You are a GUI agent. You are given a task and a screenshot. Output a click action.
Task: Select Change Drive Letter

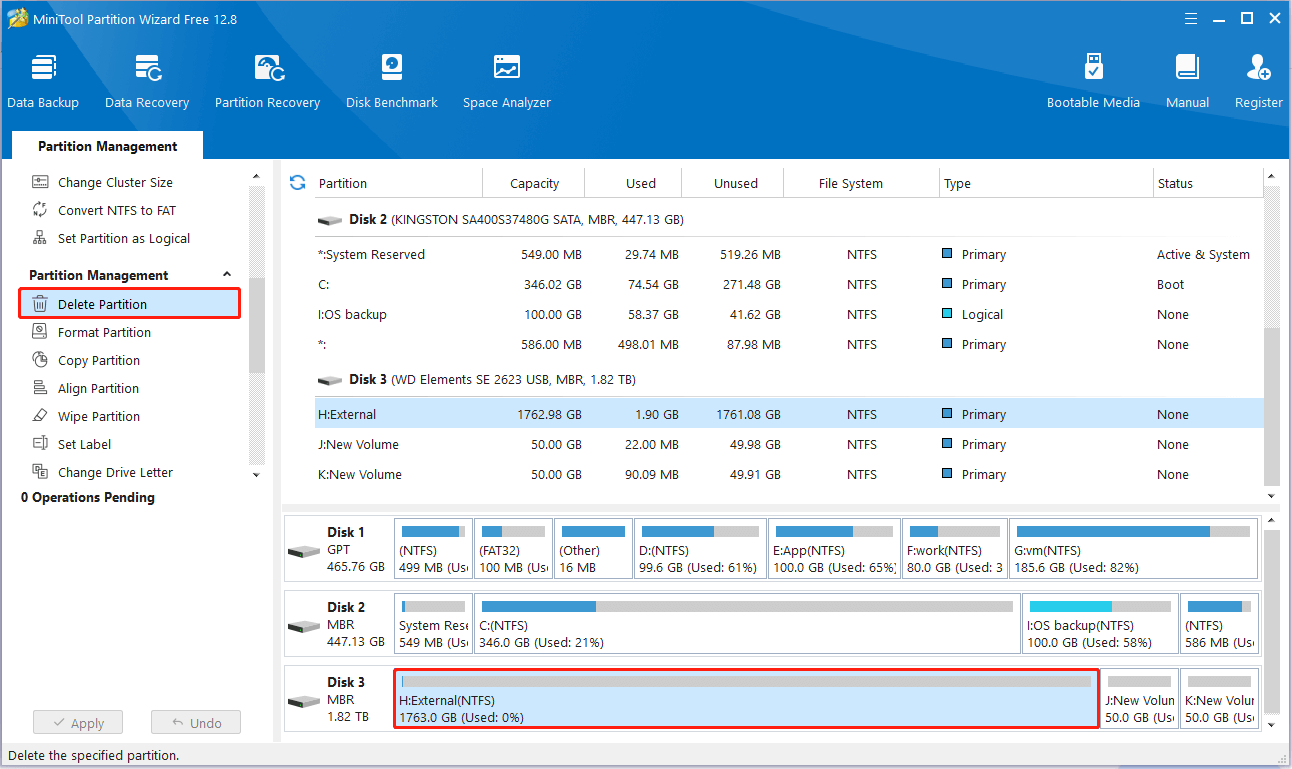point(115,472)
